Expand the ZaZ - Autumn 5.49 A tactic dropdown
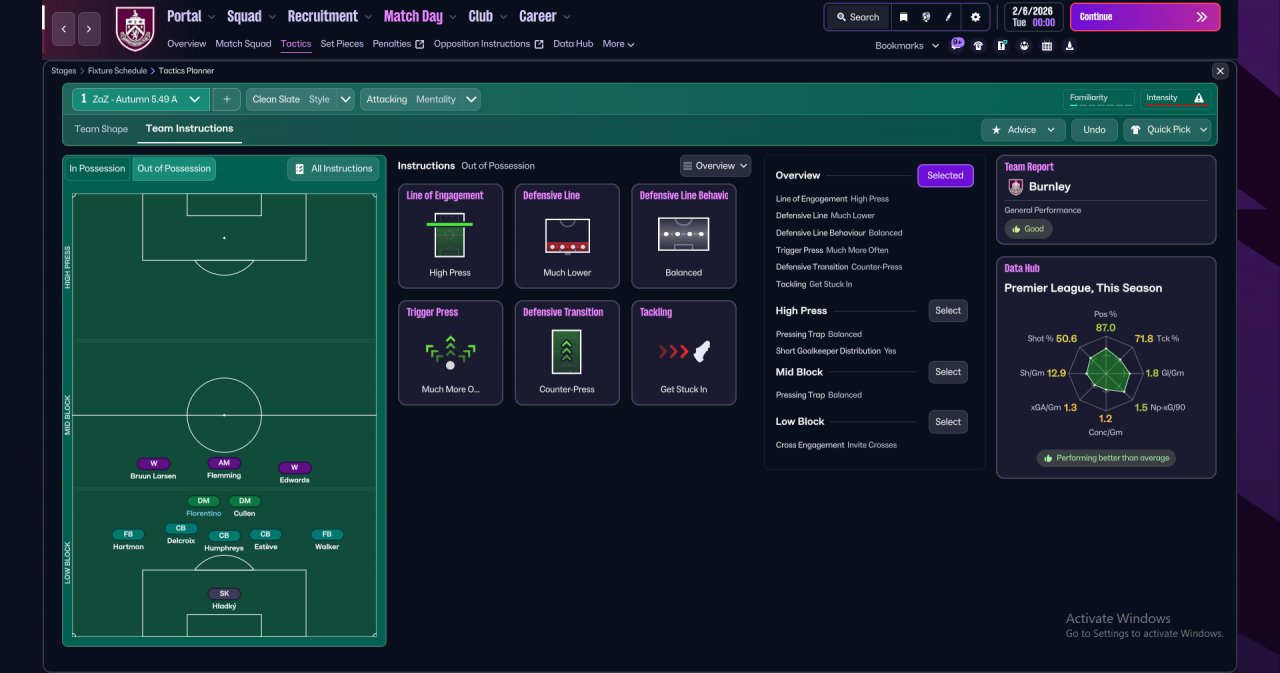Viewport: 1280px width, 673px height. (x=141, y=99)
